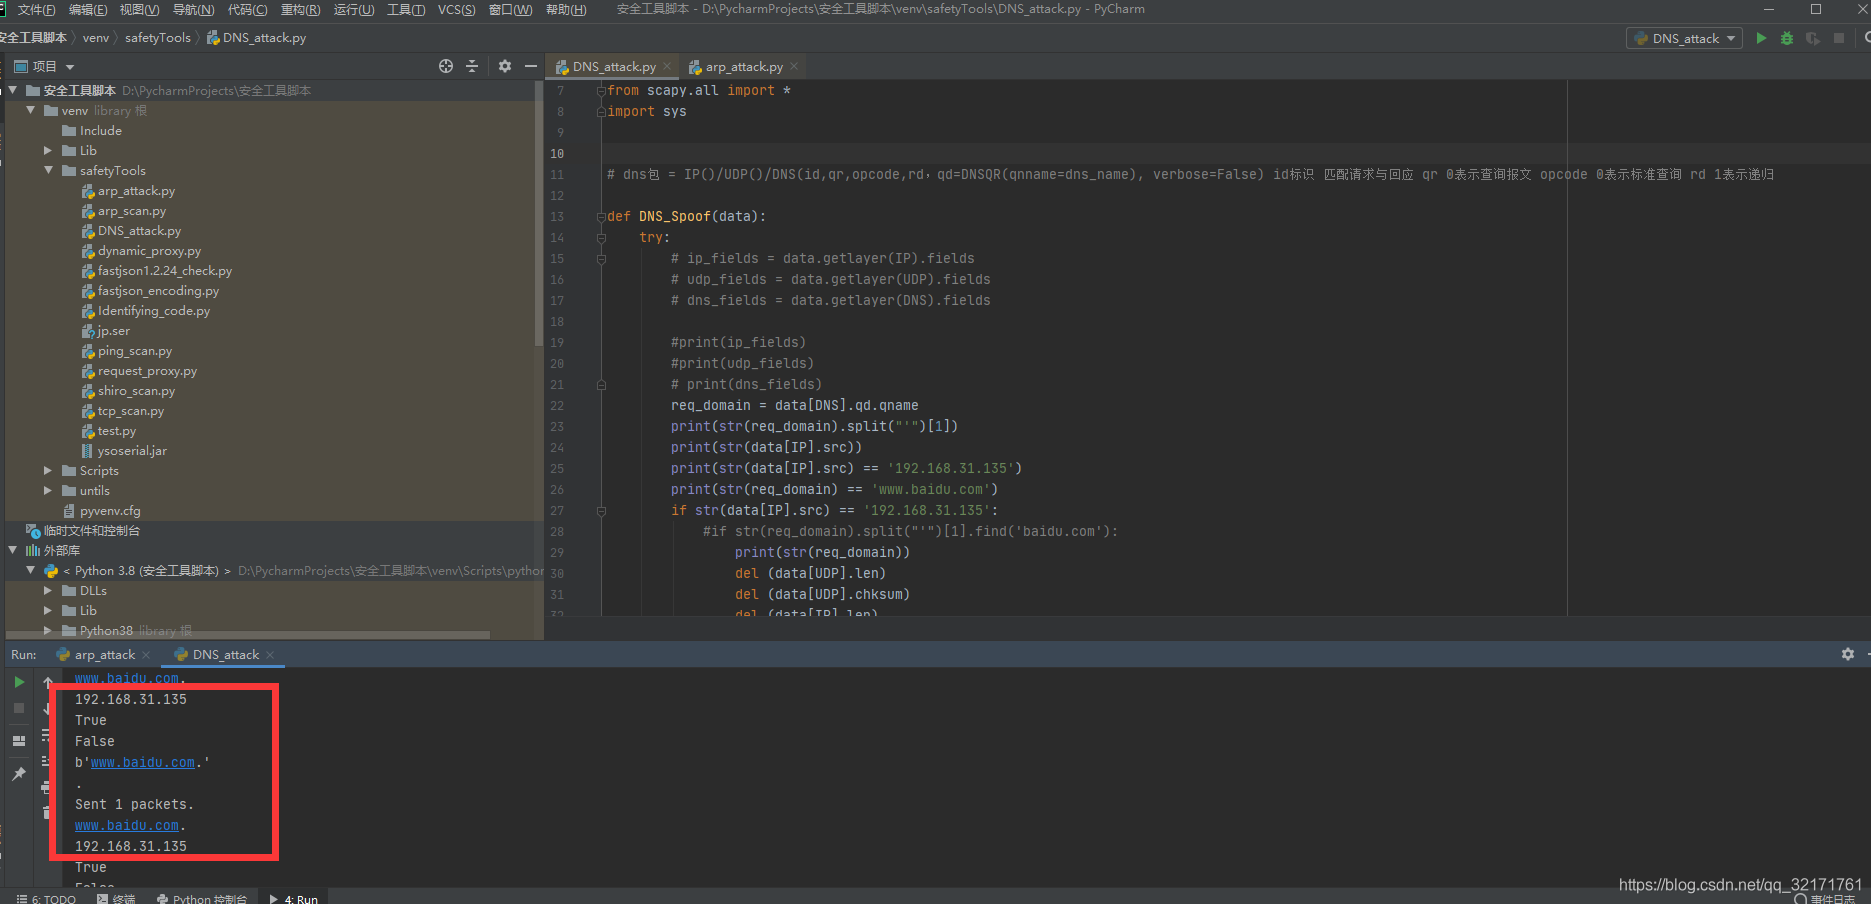
Task: Open the www.baidu.com link below Sent 1 packets
Action: click(x=127, y=825)
